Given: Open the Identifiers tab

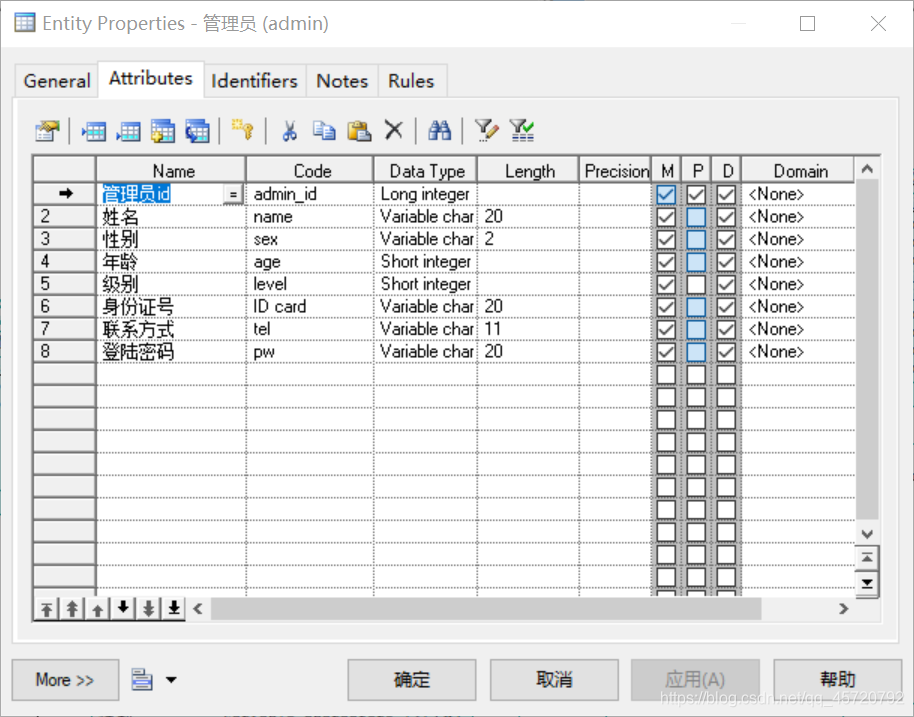Looking at the screenshot, I should [x=254, y=81].
